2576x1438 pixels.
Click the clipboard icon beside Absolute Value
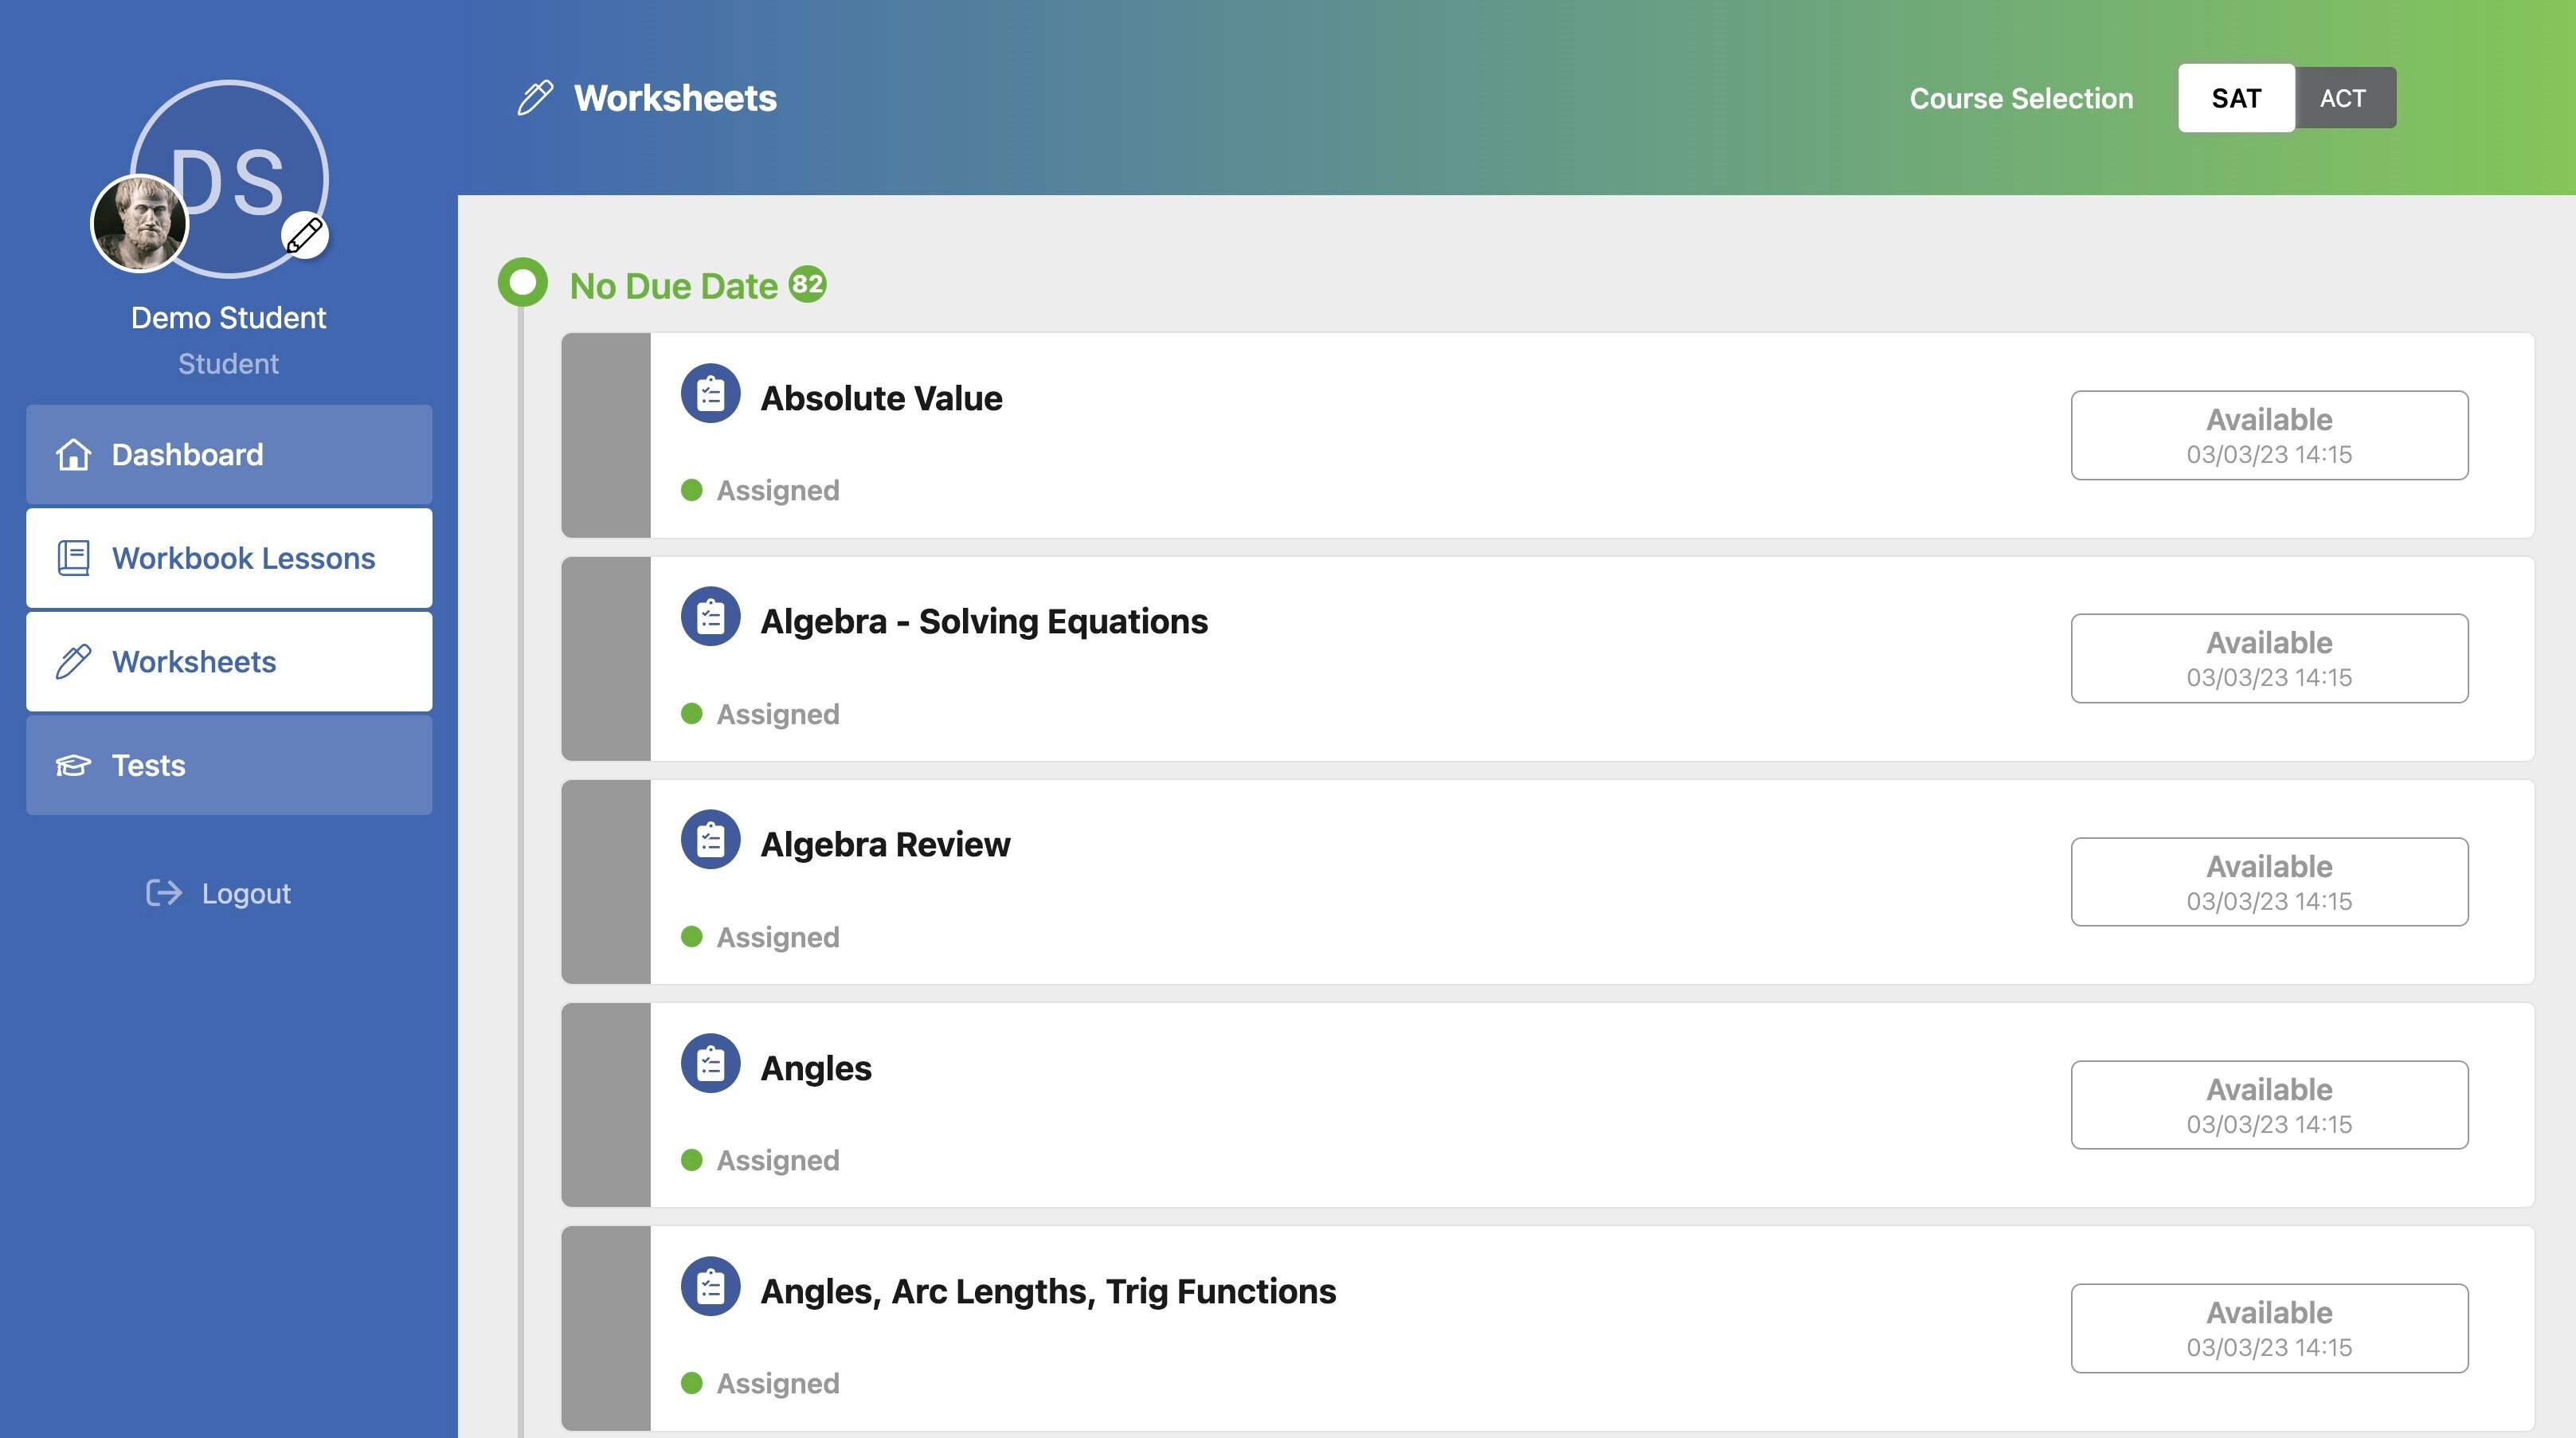[710, 393]
